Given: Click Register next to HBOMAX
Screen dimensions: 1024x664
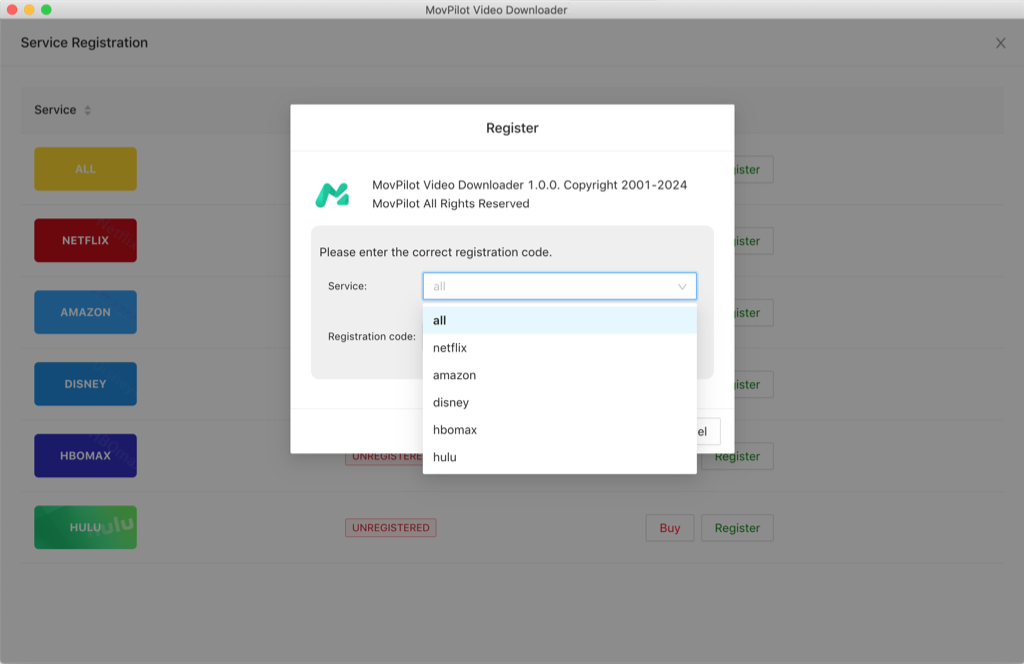Looking at the screenshot, I should coord(737,455).
